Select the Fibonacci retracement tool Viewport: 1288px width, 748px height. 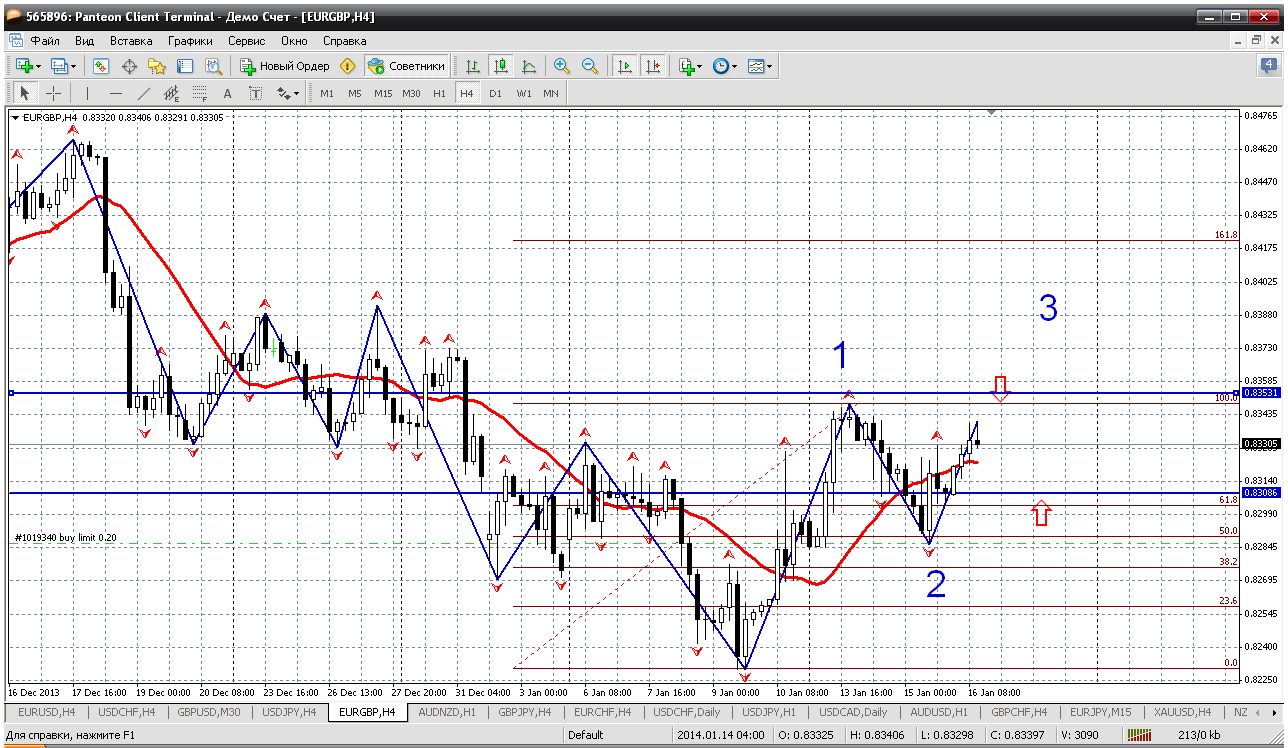point(199,93)
